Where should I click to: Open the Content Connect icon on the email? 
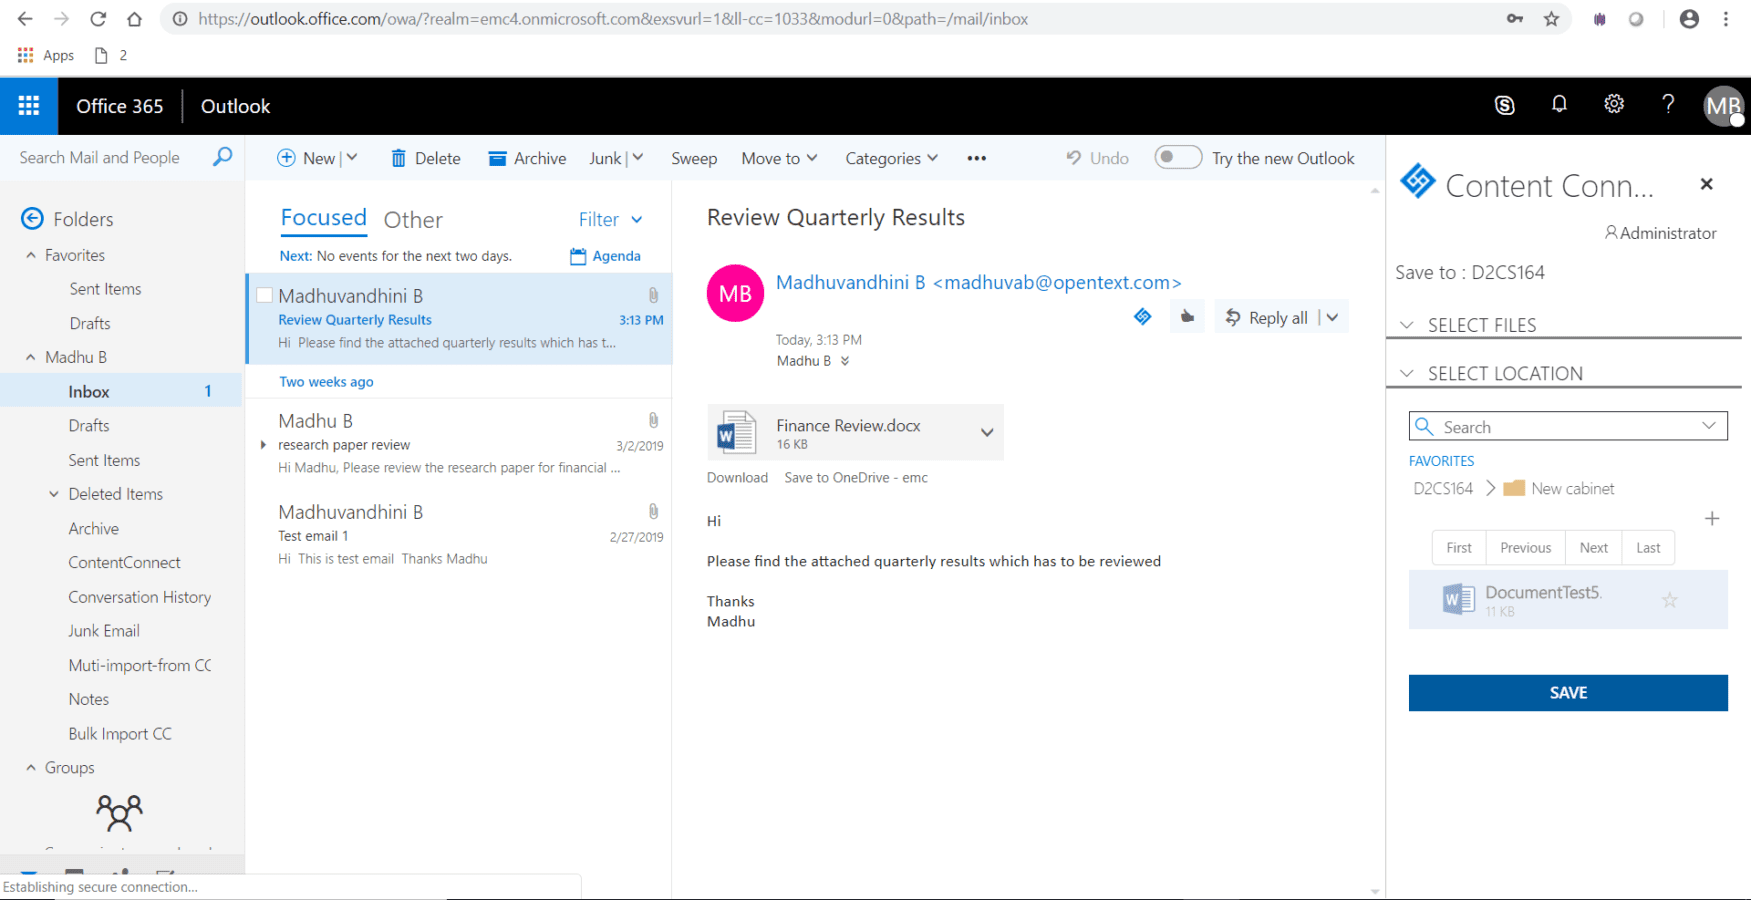[x=1143, y=316]
